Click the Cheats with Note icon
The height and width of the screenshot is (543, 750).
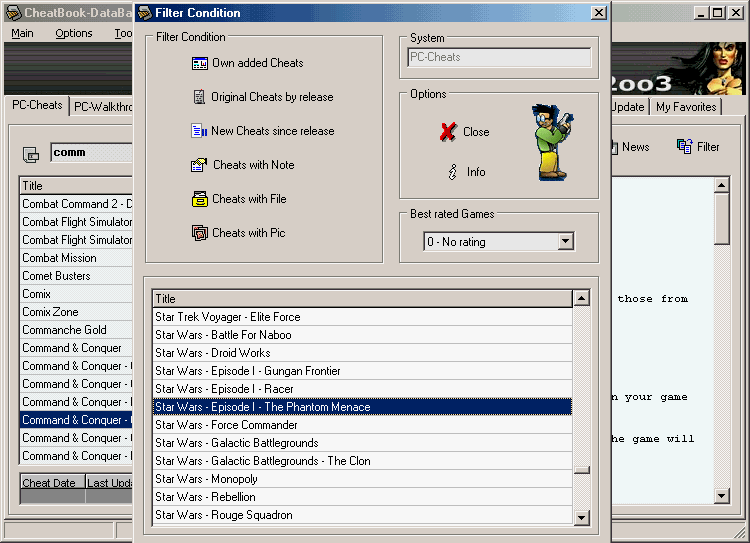coord(198,165)
